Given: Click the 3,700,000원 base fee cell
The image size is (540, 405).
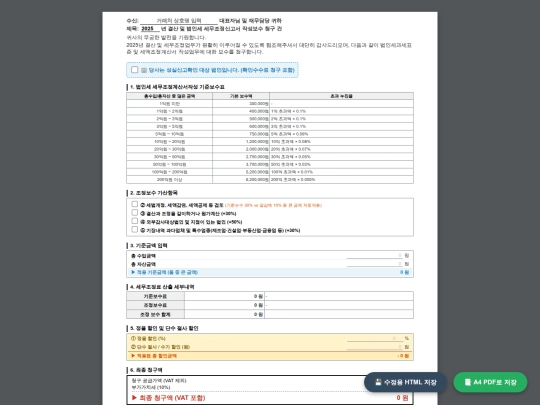Looking at the screenshot, I should click(x=241, y=164).
